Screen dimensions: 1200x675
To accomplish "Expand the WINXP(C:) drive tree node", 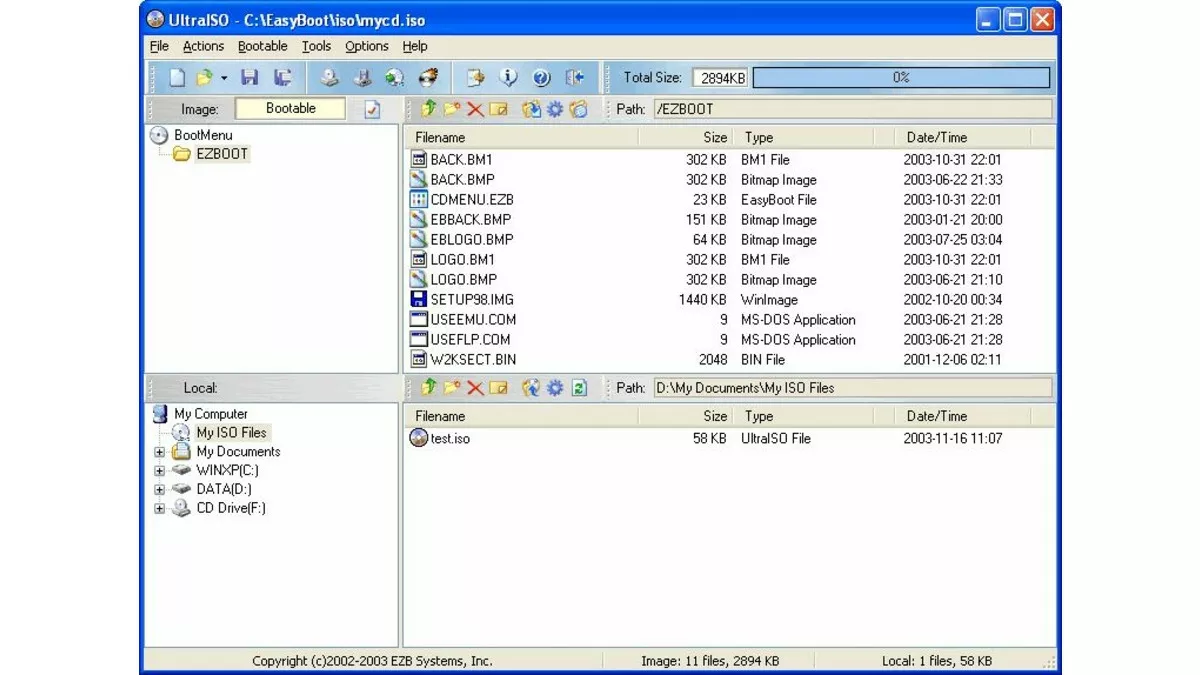I will 159,470.
